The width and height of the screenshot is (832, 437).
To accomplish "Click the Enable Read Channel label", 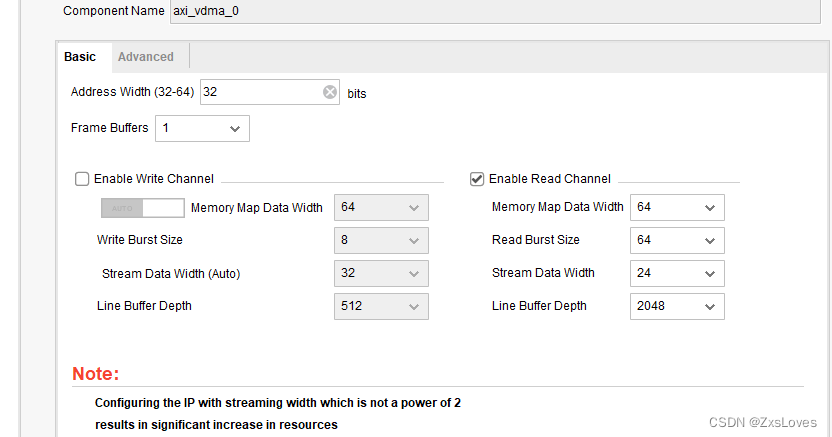I will (549, 179).
